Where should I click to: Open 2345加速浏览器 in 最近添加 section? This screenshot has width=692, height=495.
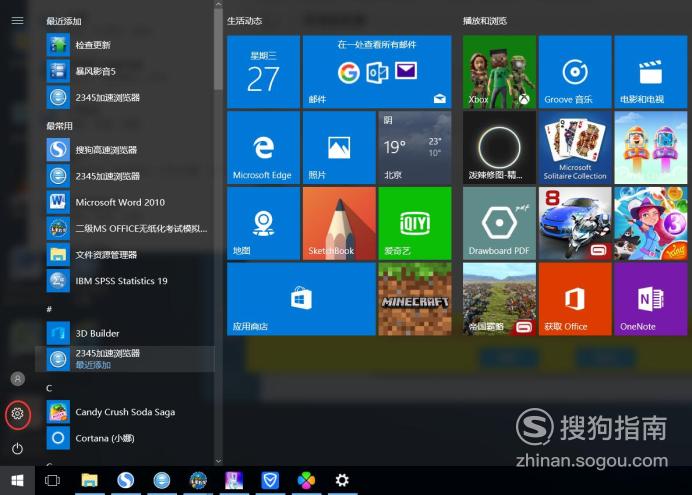pos(124,98)
